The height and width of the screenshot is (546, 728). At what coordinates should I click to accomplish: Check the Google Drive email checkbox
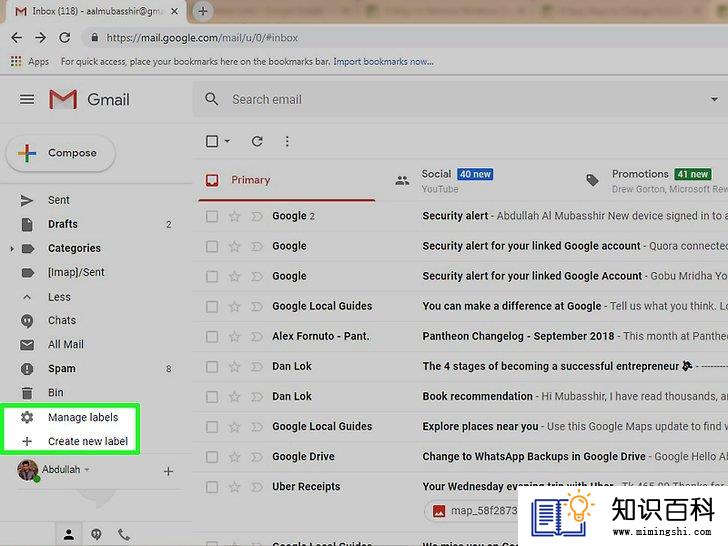tap(212, 457)
